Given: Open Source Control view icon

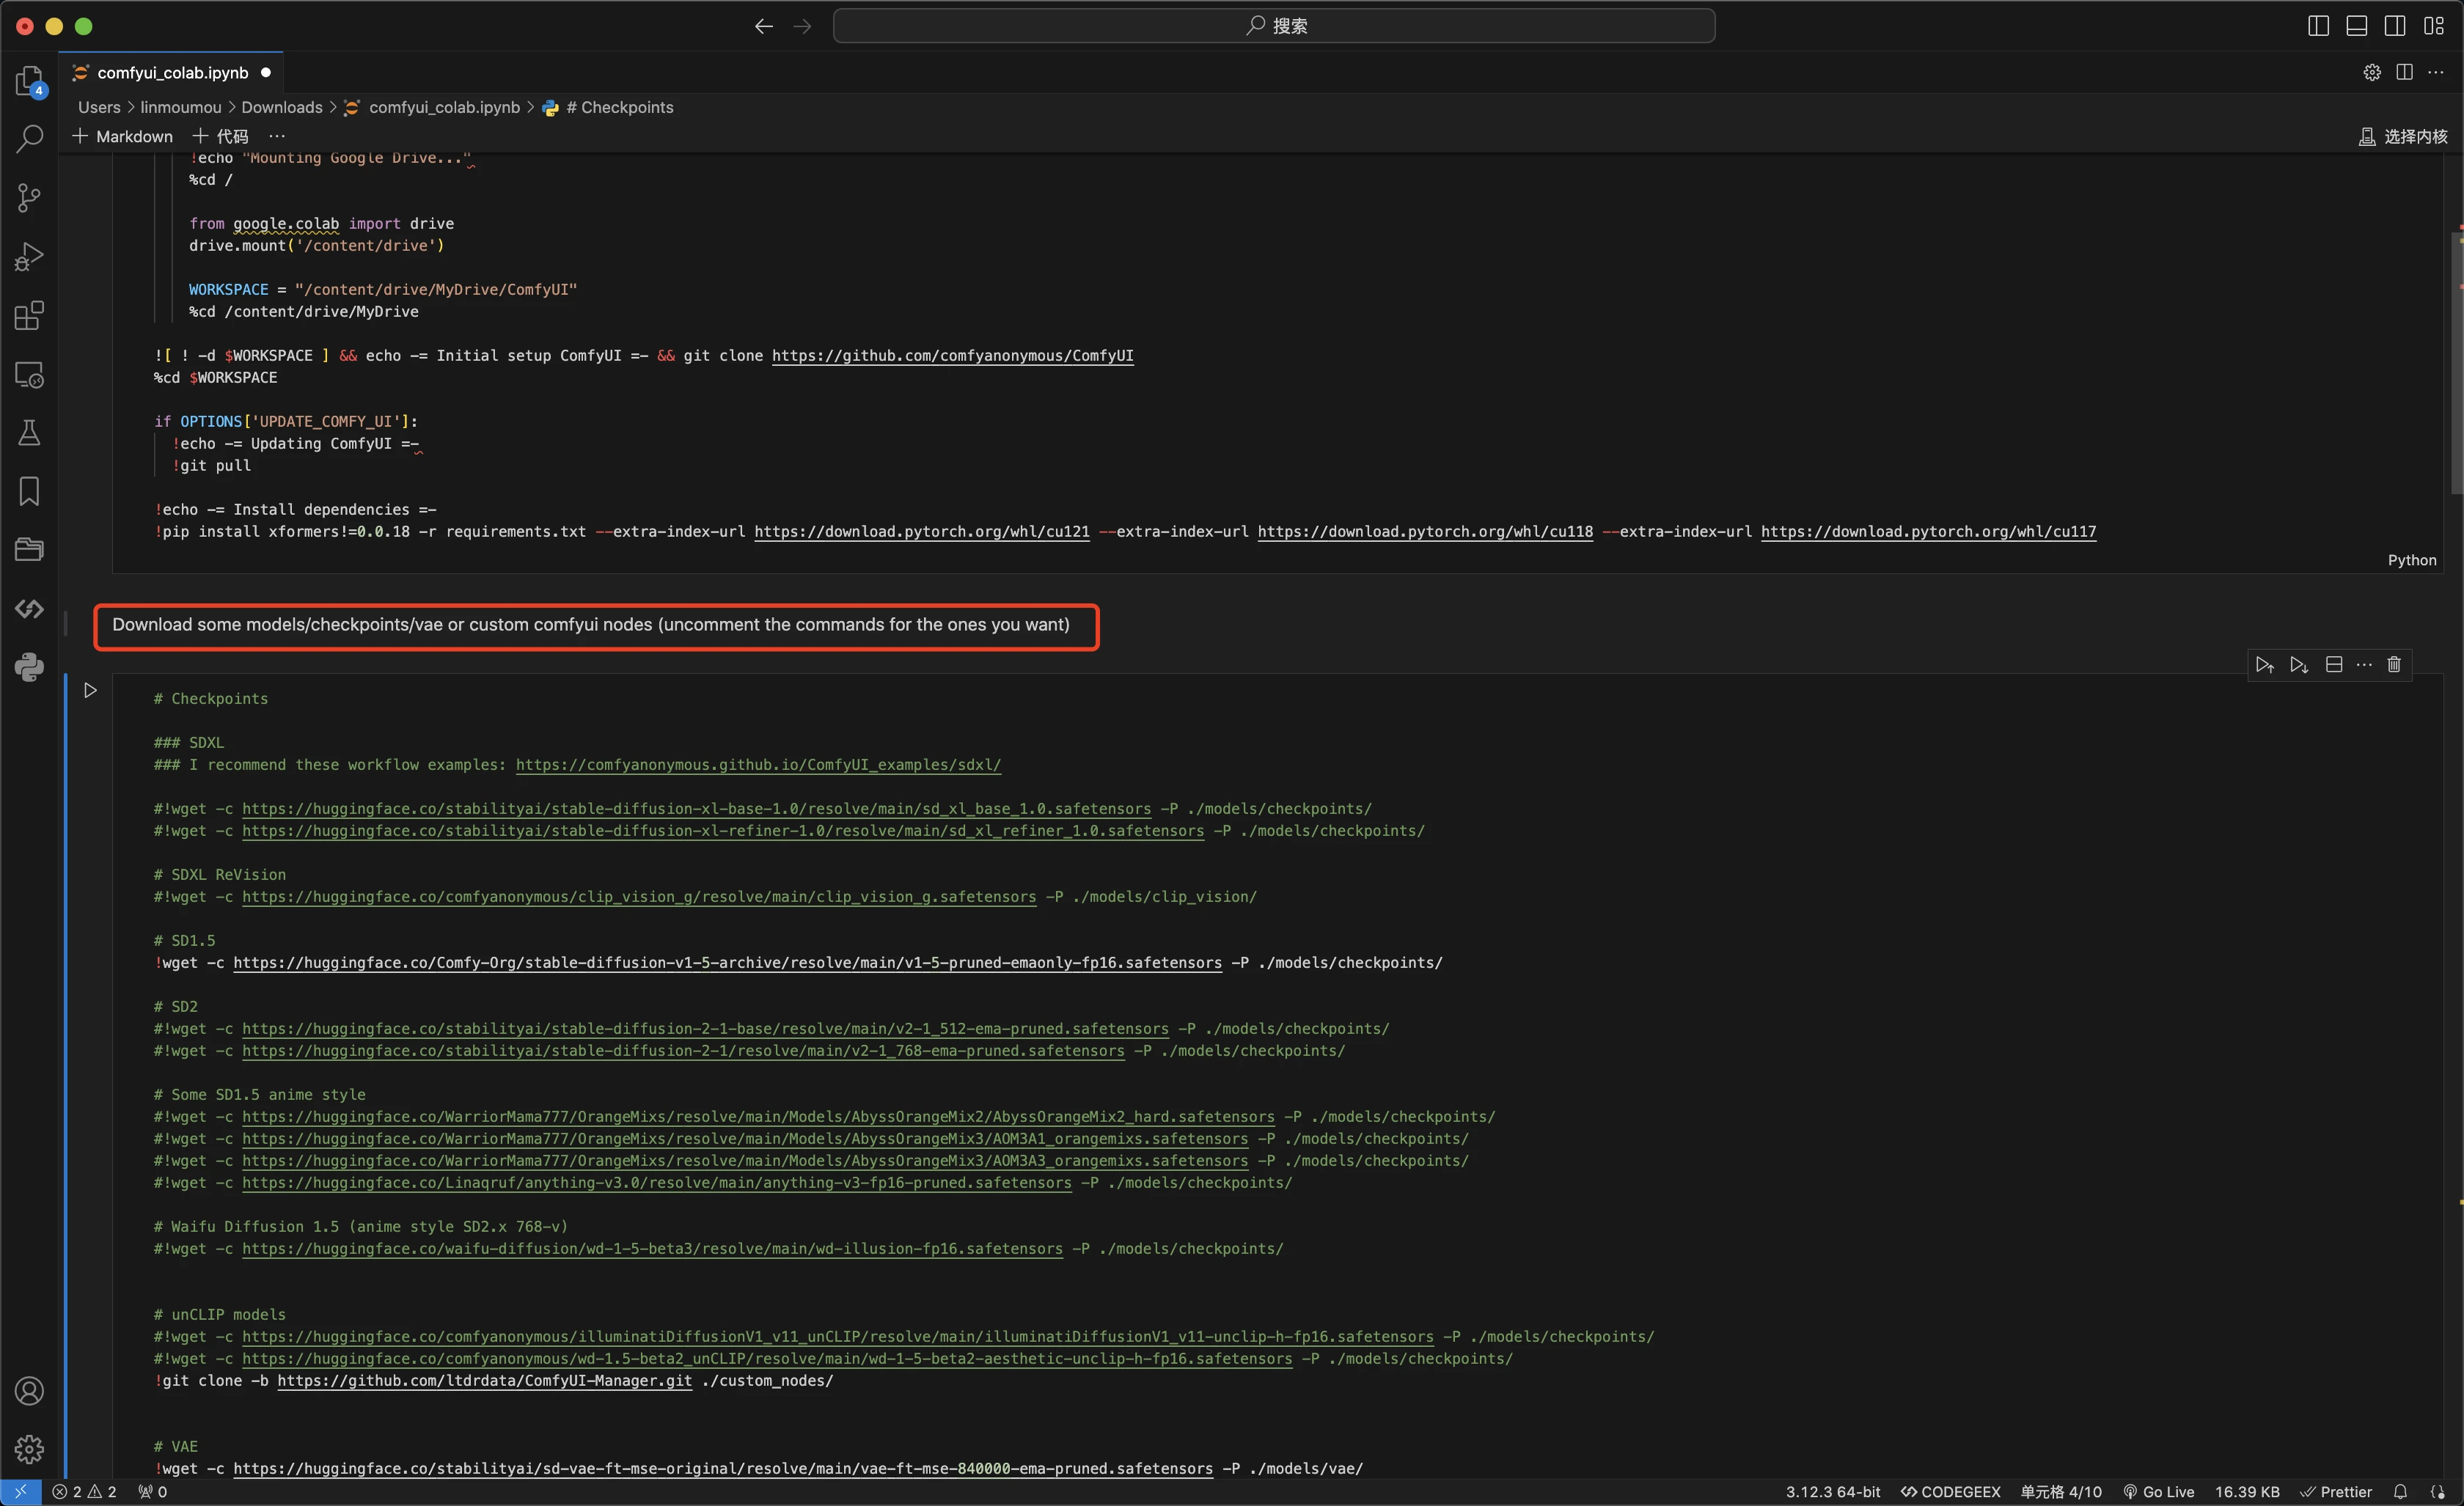Looking at the screenshot, I should (x=30, y=198).
